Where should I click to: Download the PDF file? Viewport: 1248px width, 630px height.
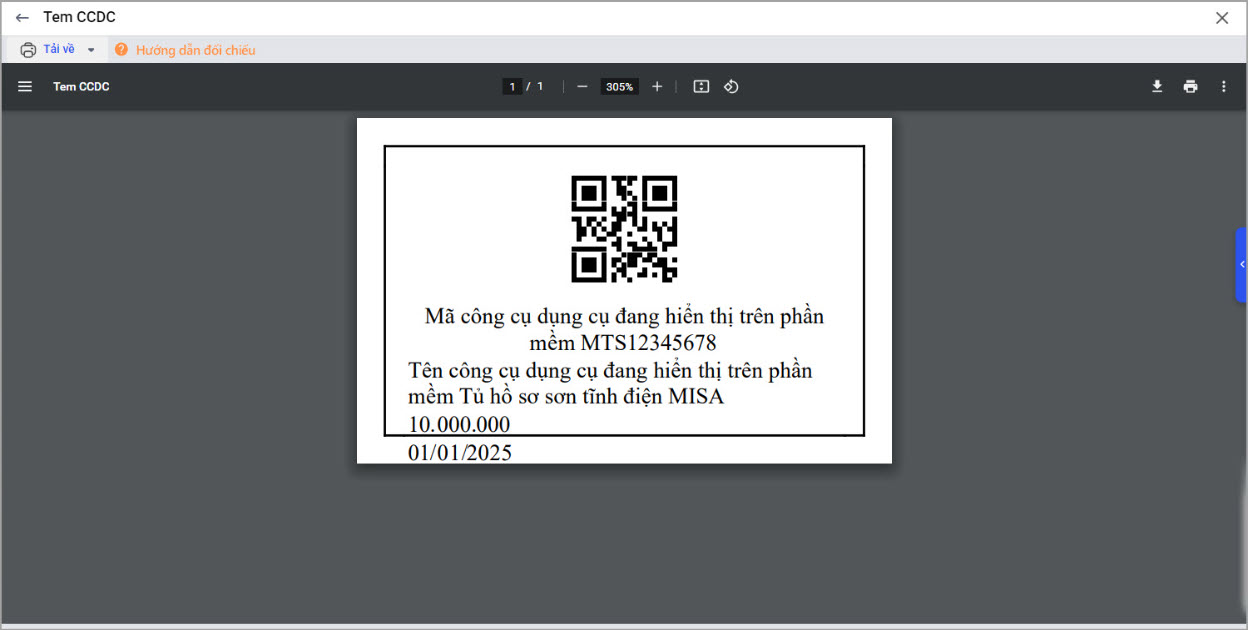[x=1157, y=87]
